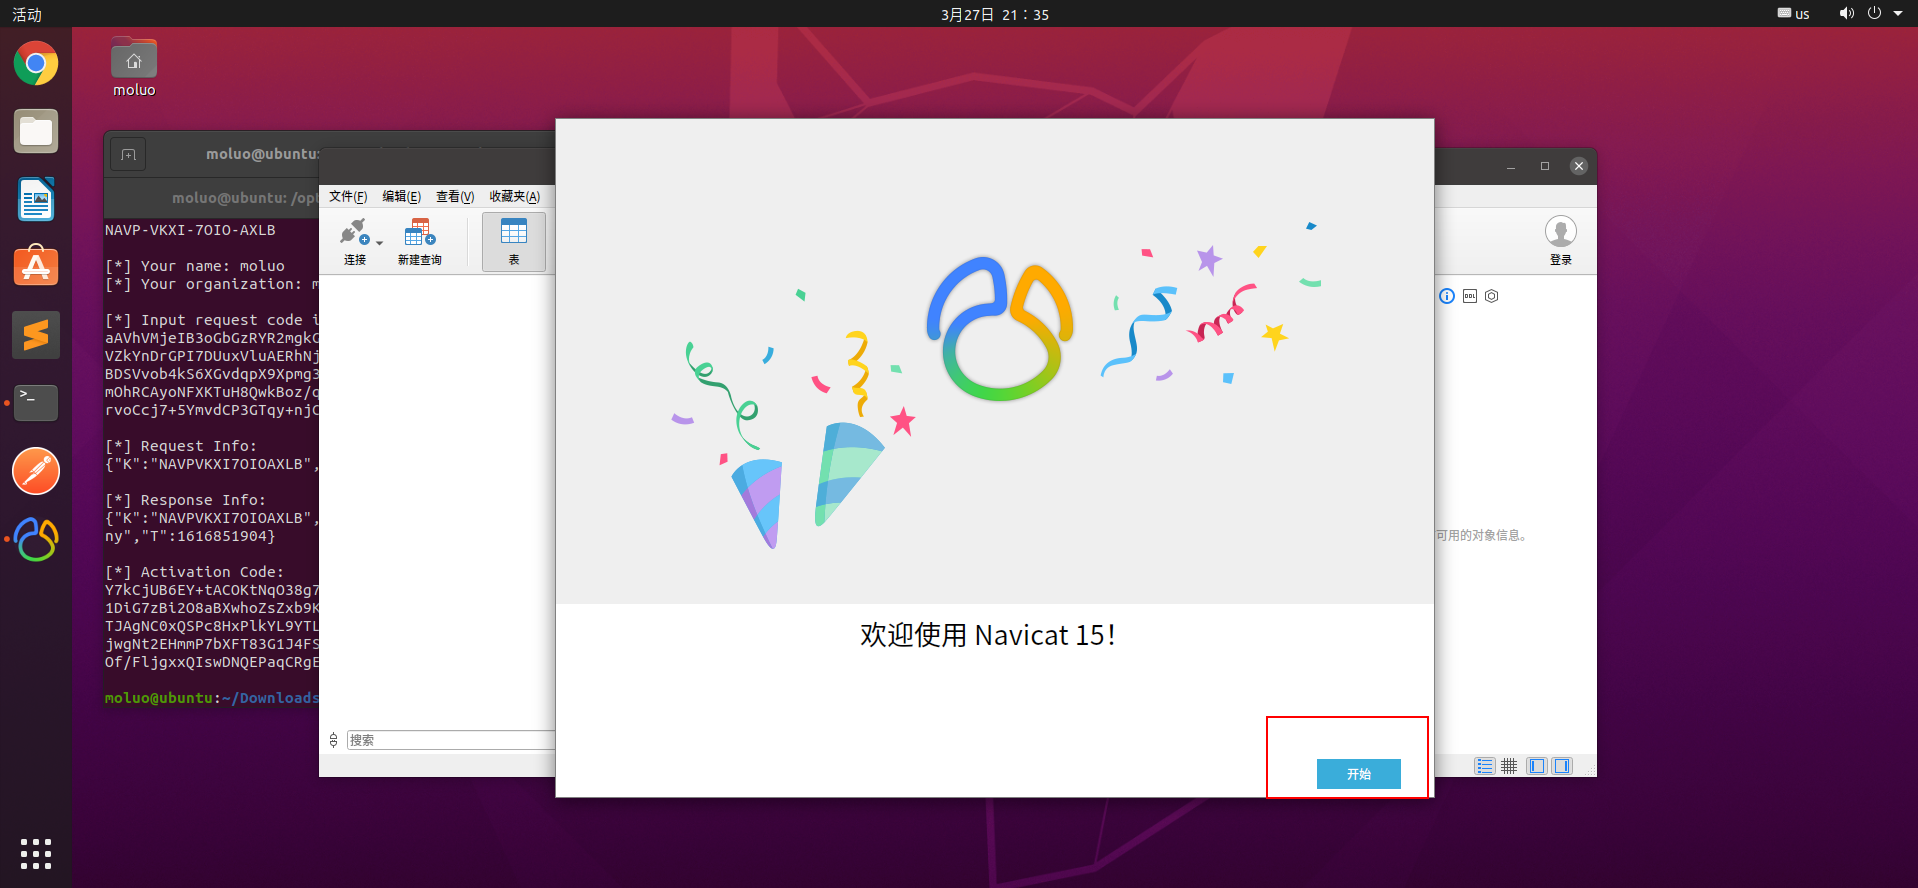
Task: Click the 登录 user avatar icon
Action: 1561,232
